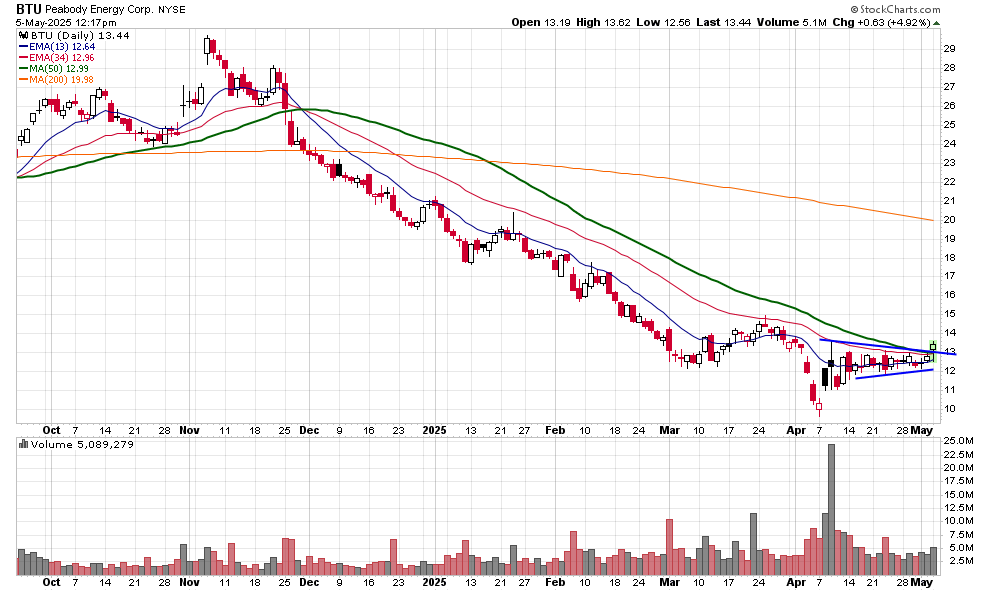The width and height of the screenshot is (990, 591).
Task: Click the April low candlestick near 10
Action: pyautogui.click(x=818, y=405)
